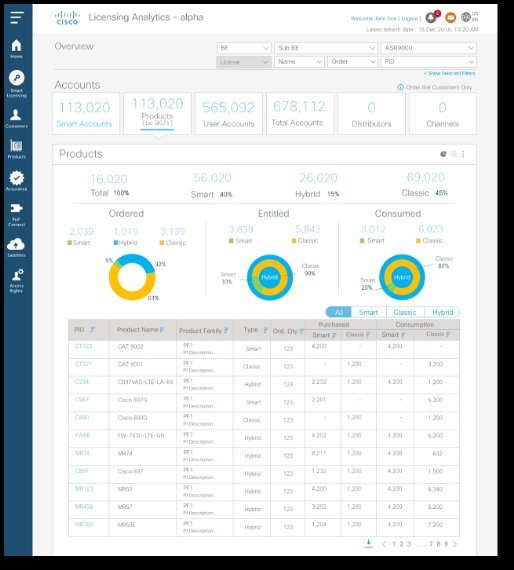Go to page 2 in pagination

pos(401,544)
